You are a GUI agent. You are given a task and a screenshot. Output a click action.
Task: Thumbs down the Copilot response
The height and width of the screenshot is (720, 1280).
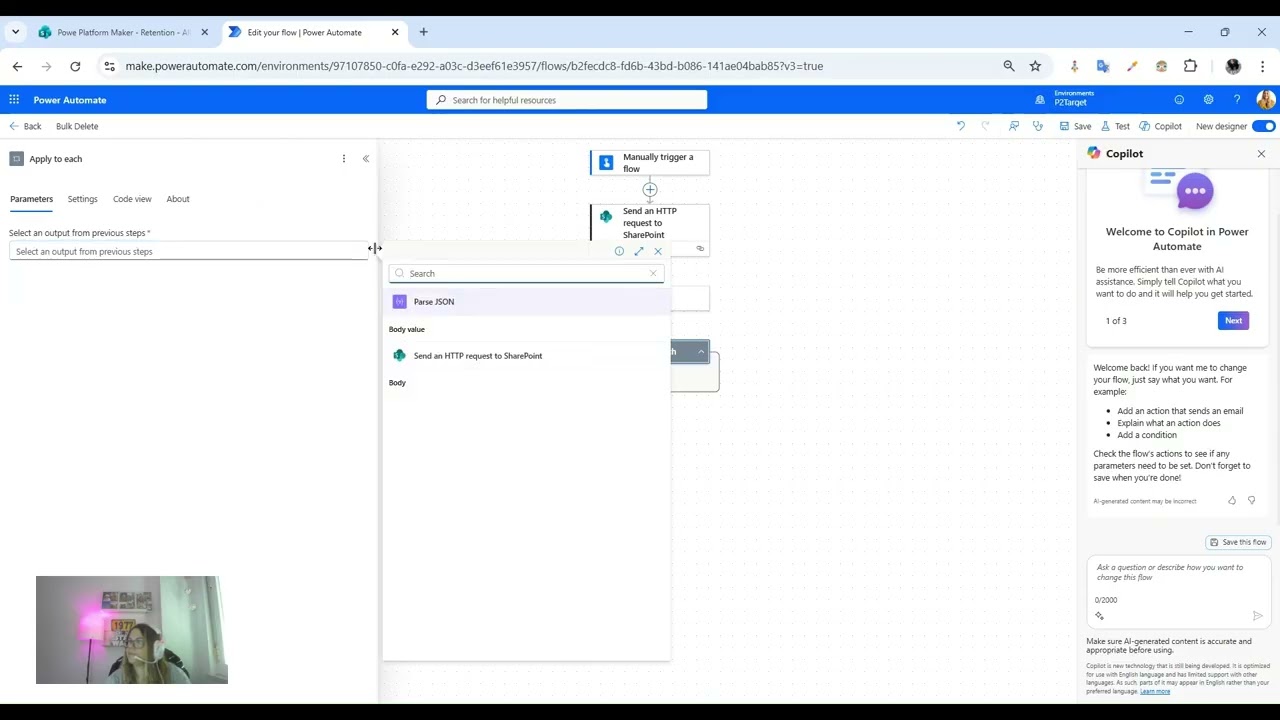(1251, 501)
